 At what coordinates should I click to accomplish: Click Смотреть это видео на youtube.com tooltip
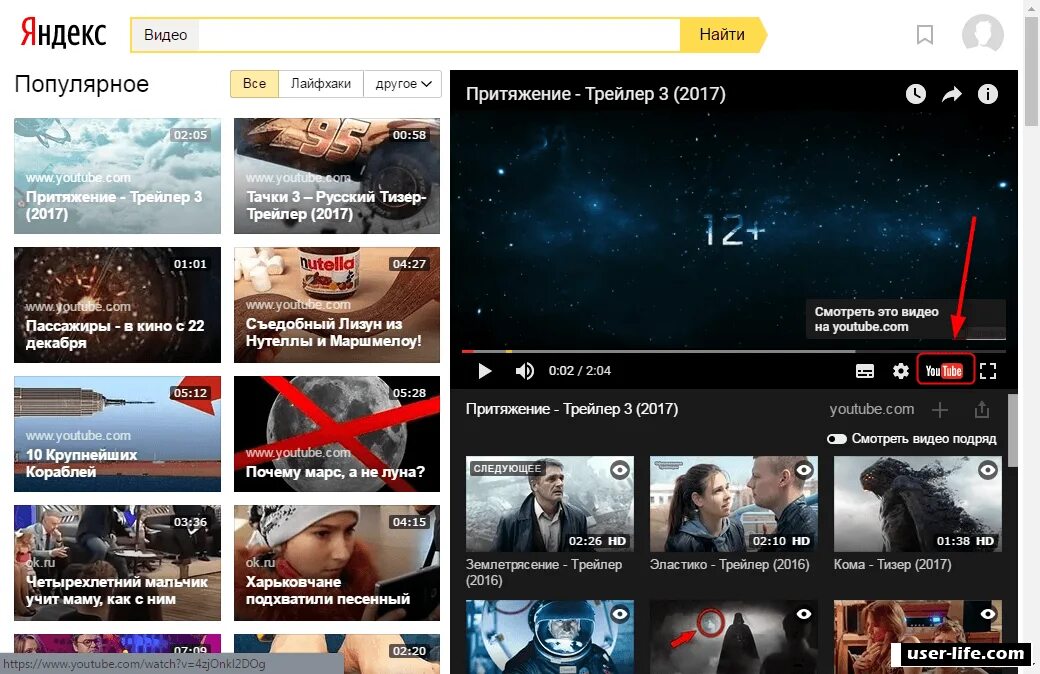[905, 319]
